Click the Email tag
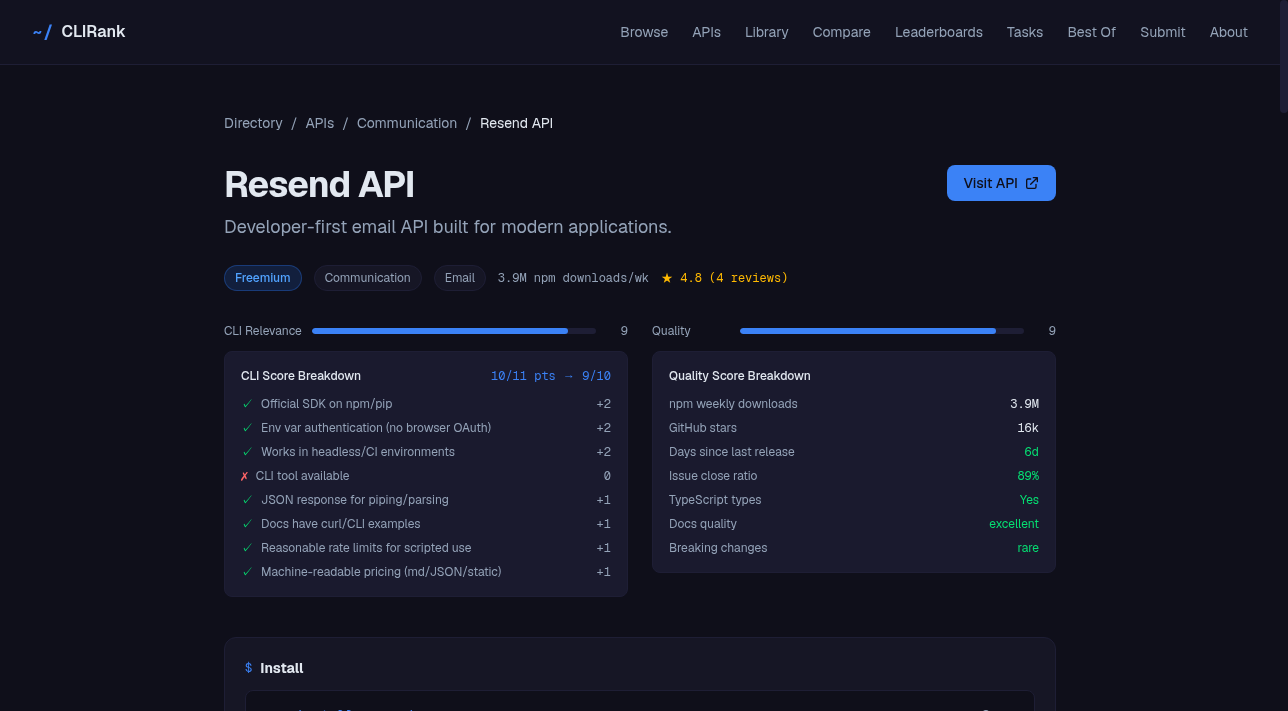 pyautogui.click(x=459, y=278)
